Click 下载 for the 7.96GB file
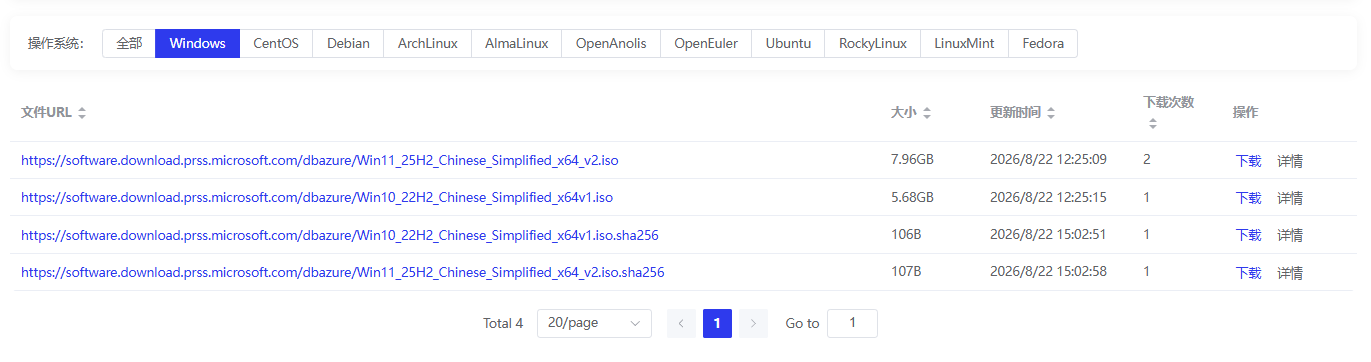 [x=1248, y=161]
